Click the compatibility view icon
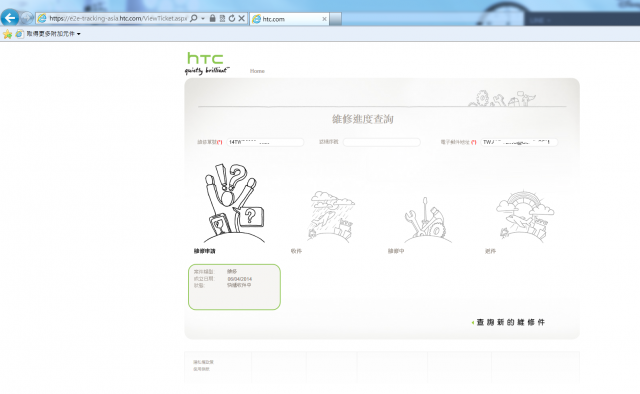640x394 pixels. point(222,18)
